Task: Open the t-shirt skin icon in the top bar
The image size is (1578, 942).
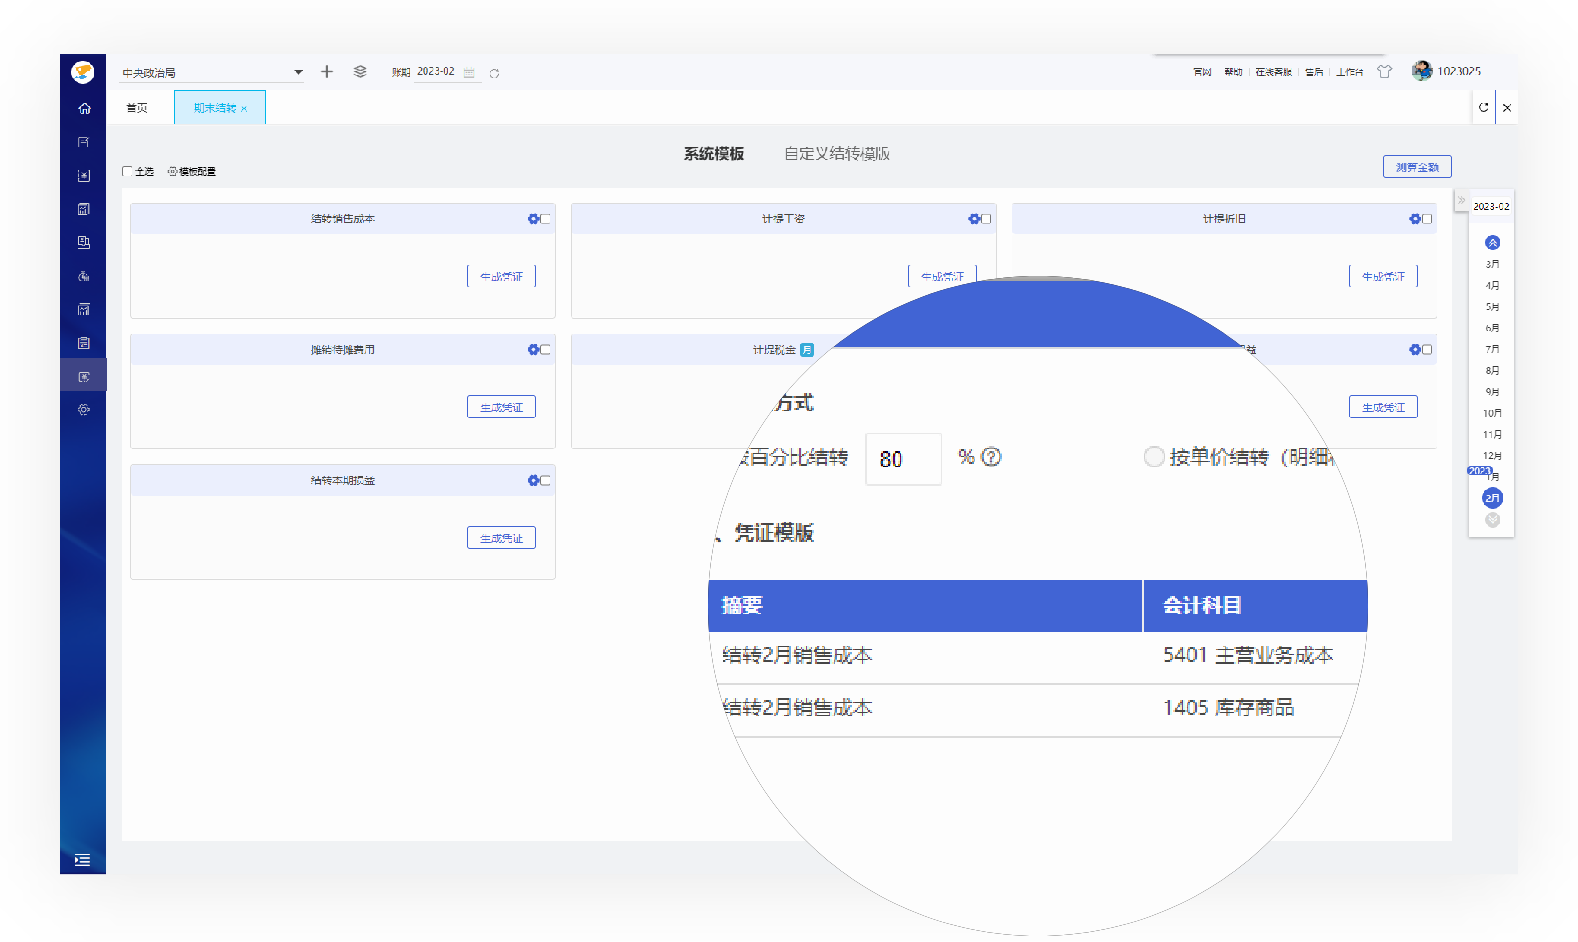Action: [x=1384, y=71]
